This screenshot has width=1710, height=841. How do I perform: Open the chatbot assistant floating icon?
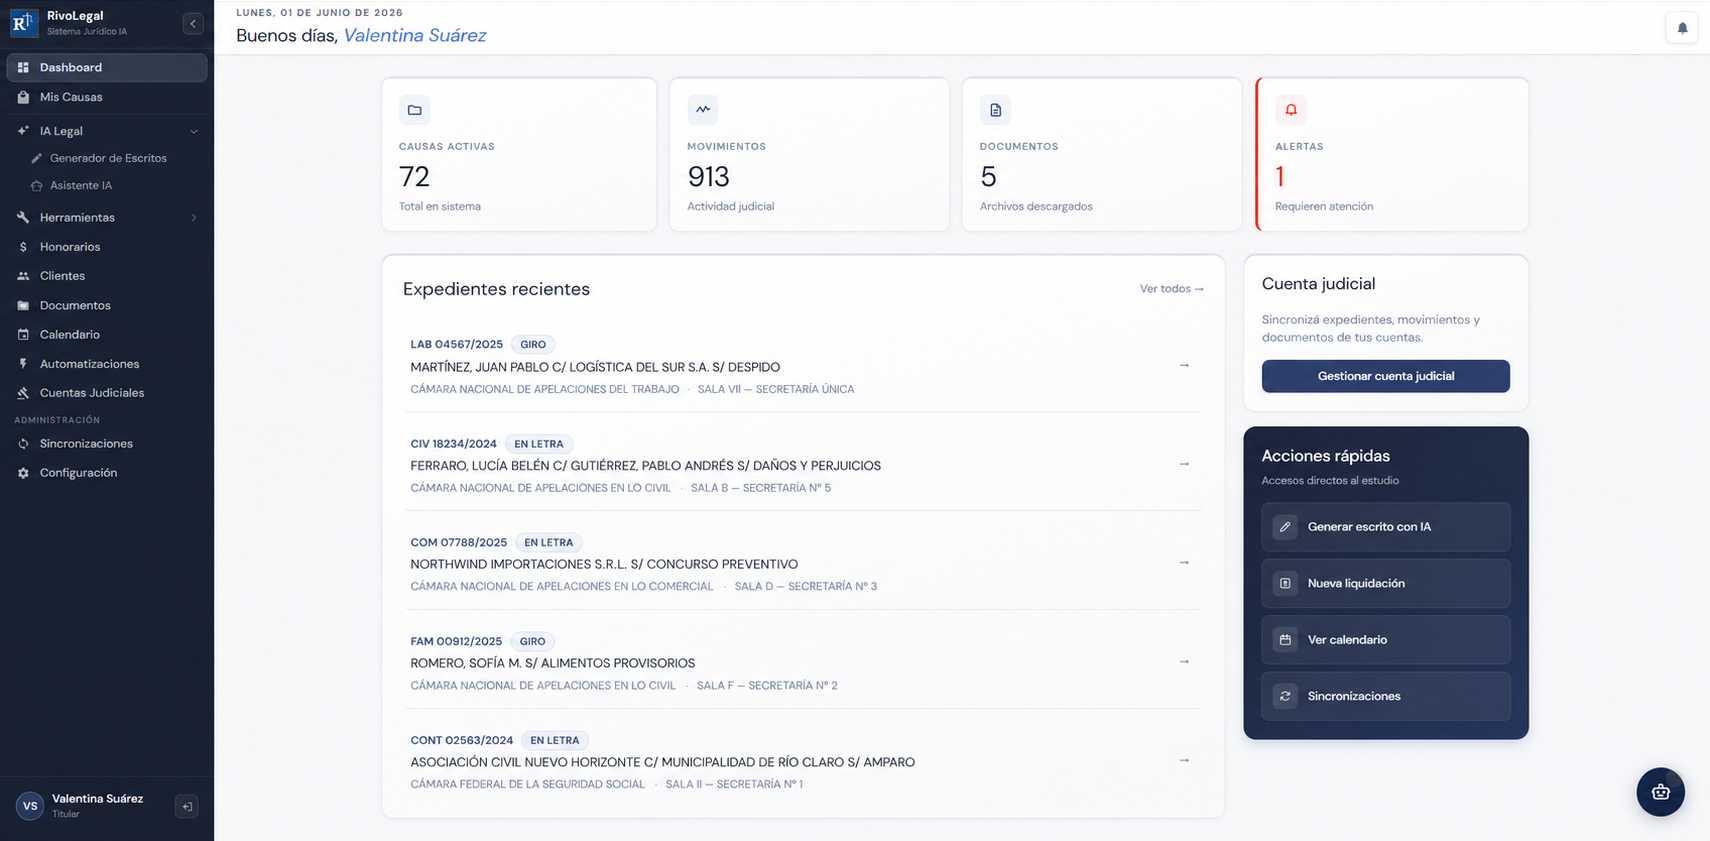[1660, 792]
